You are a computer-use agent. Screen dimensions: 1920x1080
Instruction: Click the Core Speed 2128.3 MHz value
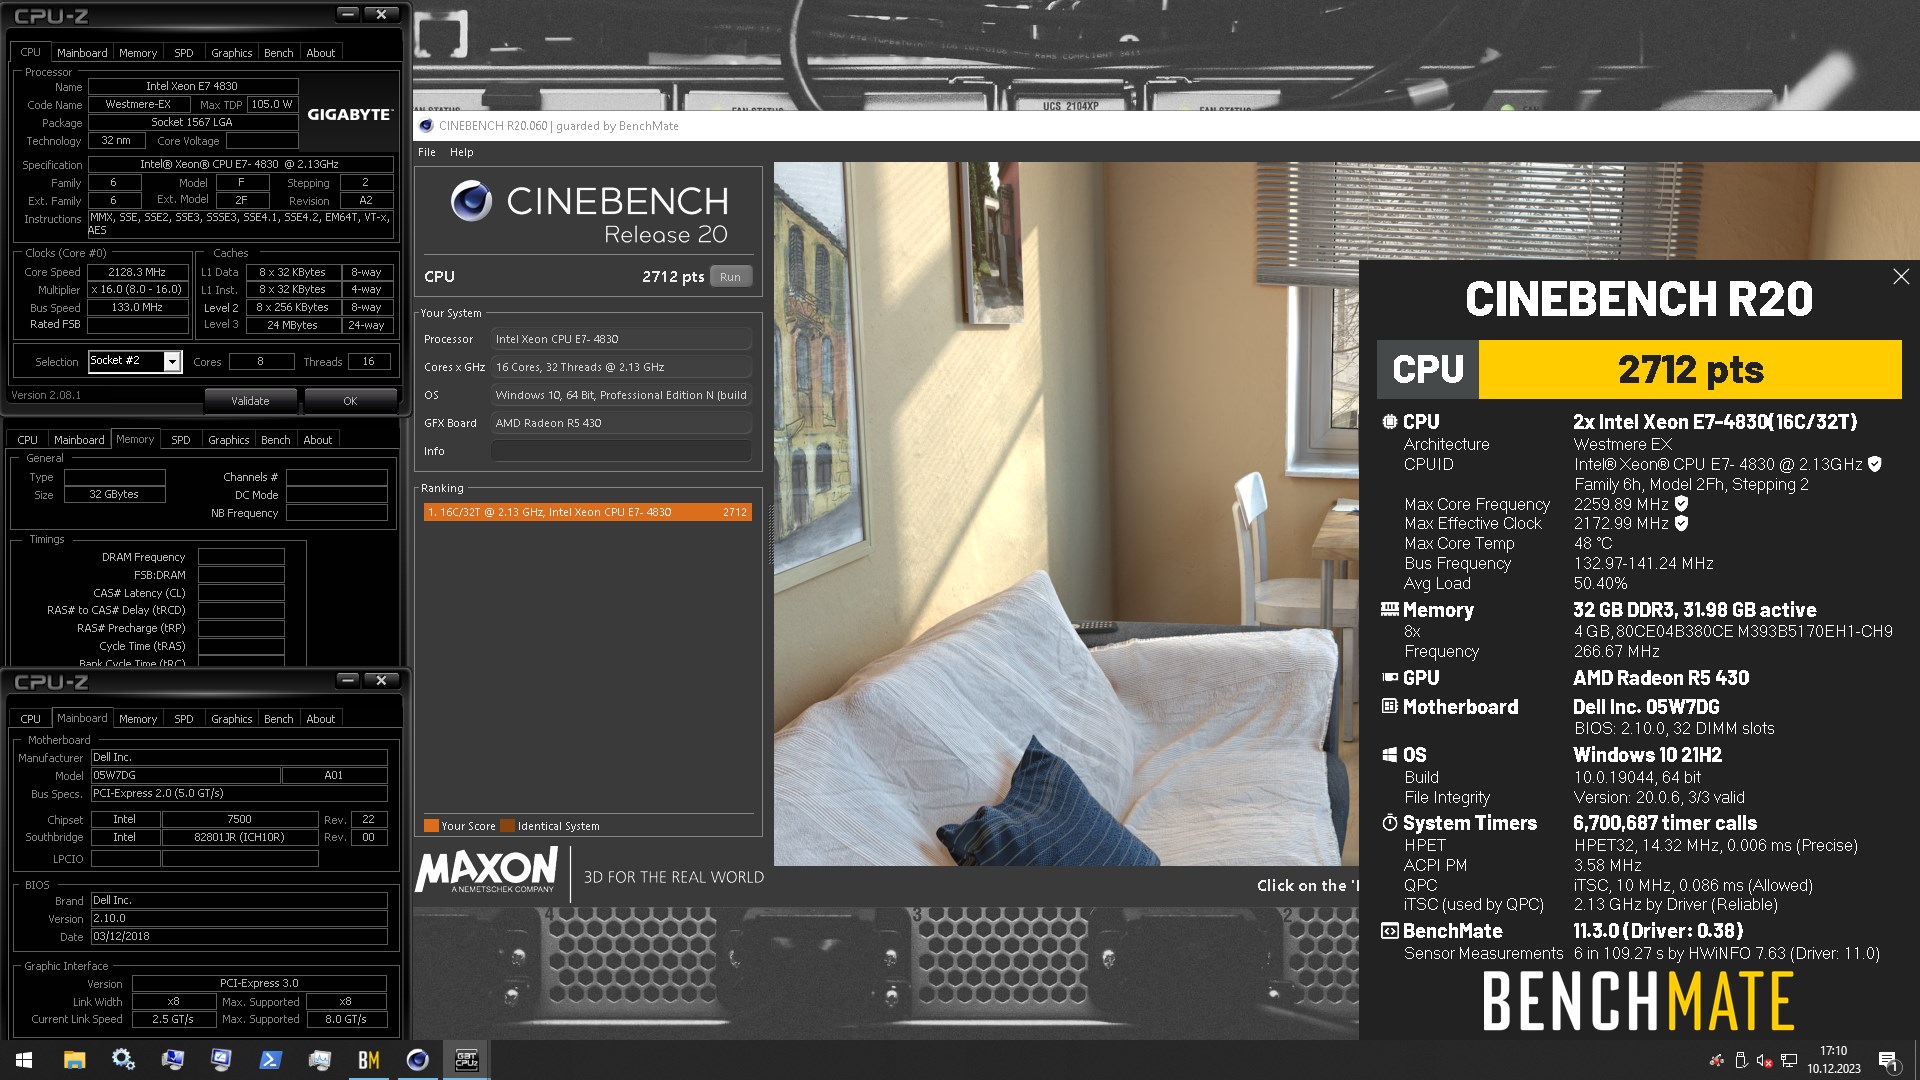(x=138, y=272)
